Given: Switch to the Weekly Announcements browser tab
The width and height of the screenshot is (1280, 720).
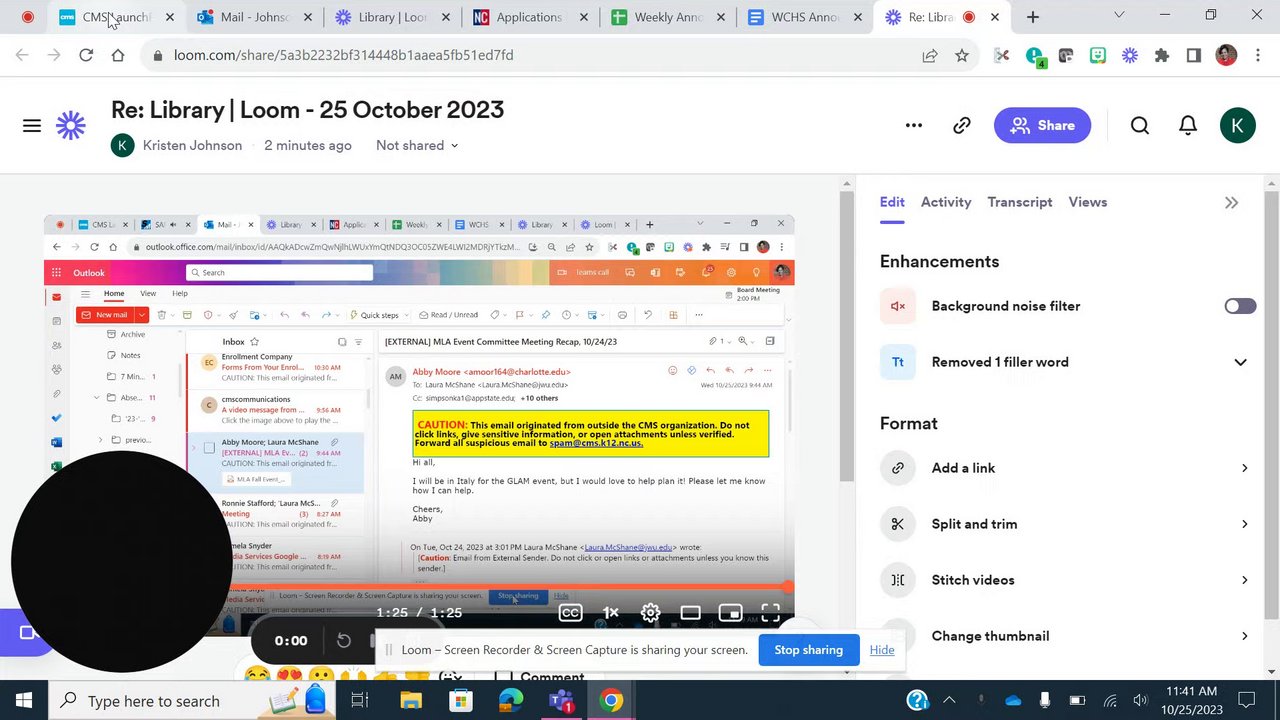Looking at the screenshot, I should (667, 17).
